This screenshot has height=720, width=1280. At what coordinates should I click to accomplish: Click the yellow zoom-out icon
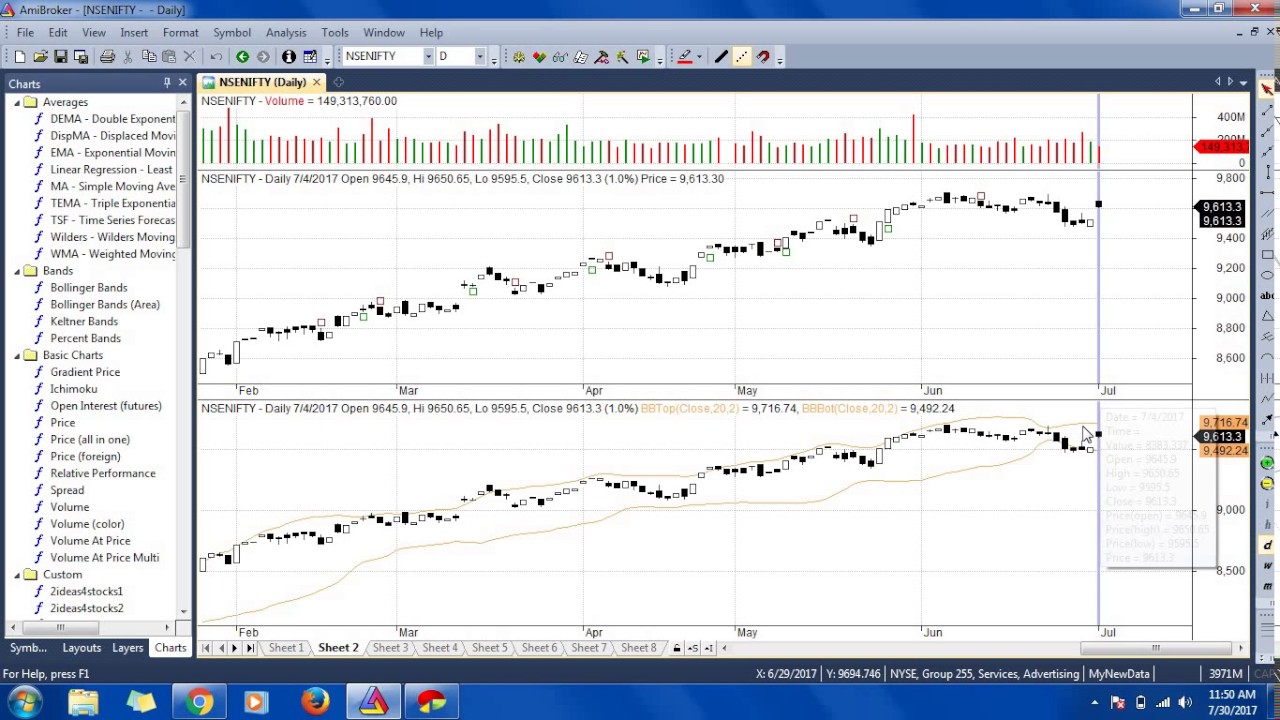pyautogui.click(x=1267, y=484)
